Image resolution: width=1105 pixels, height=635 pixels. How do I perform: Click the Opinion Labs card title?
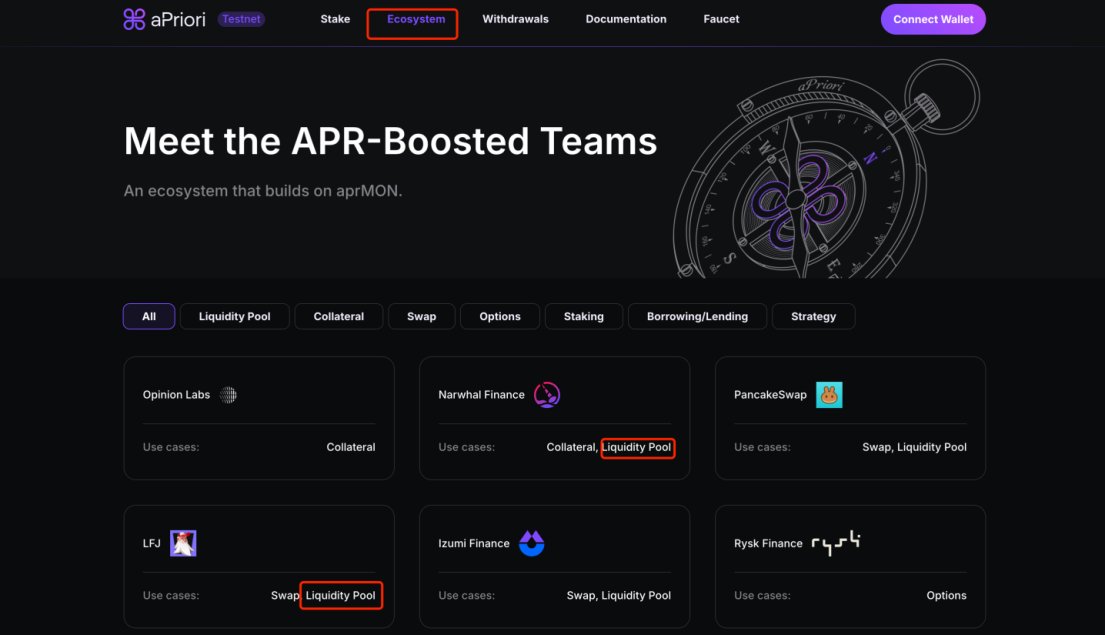click(176, 395)
